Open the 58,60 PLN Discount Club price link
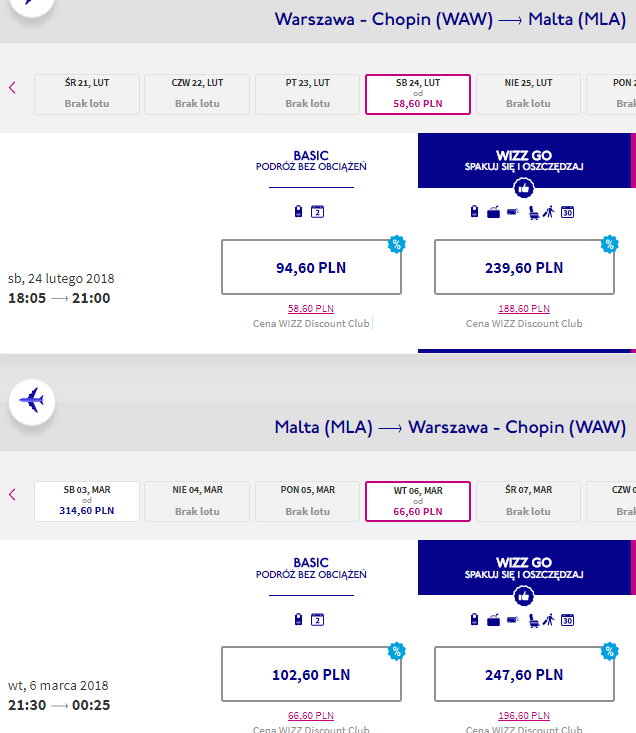The image size is (636, 733). click(311, 309)
